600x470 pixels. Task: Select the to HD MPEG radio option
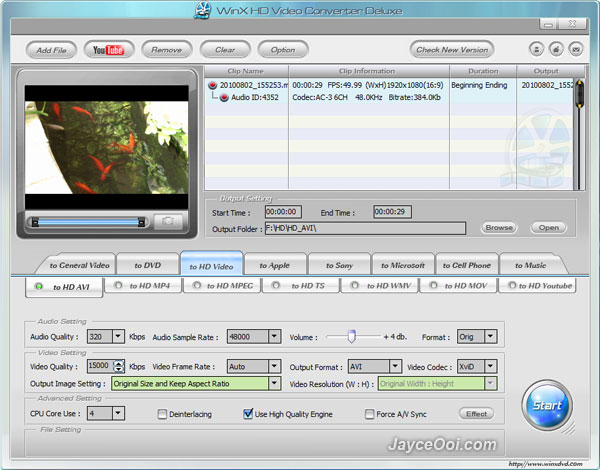point(197,285)
